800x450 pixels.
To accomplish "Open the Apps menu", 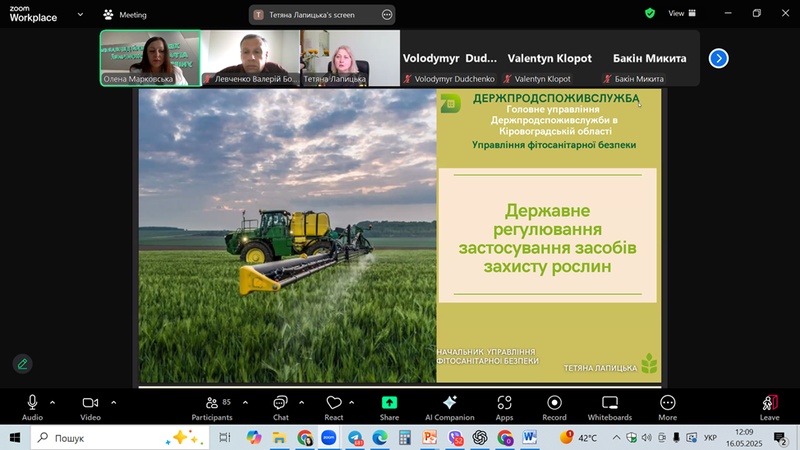I will [x=504, y=406].
